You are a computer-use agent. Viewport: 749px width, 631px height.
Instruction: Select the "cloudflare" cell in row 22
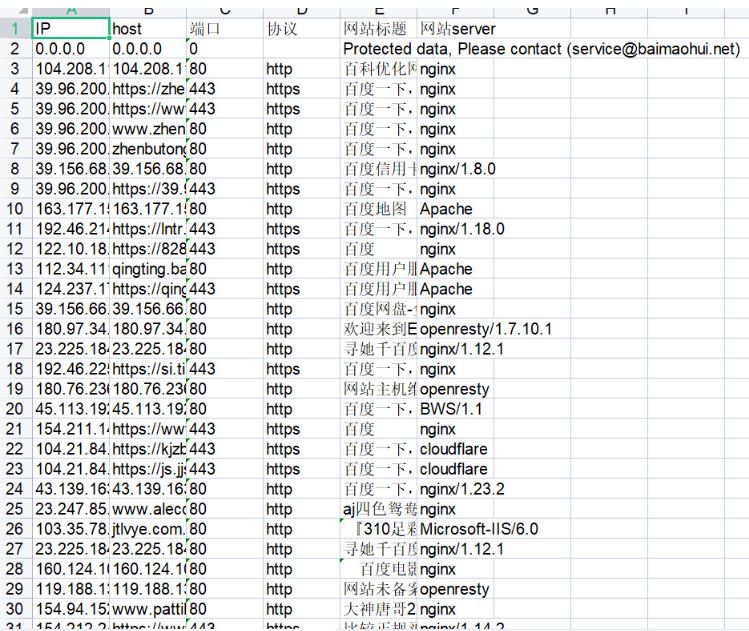456,449
